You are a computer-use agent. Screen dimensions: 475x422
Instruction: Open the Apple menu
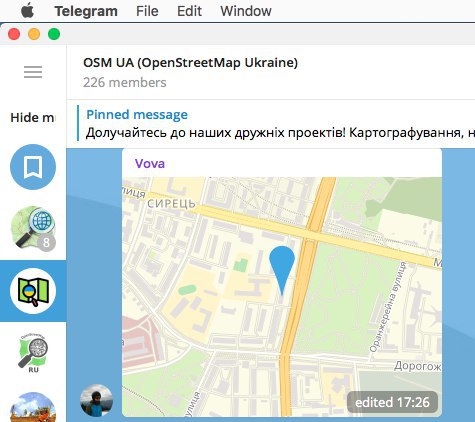[x=27, y=11]
